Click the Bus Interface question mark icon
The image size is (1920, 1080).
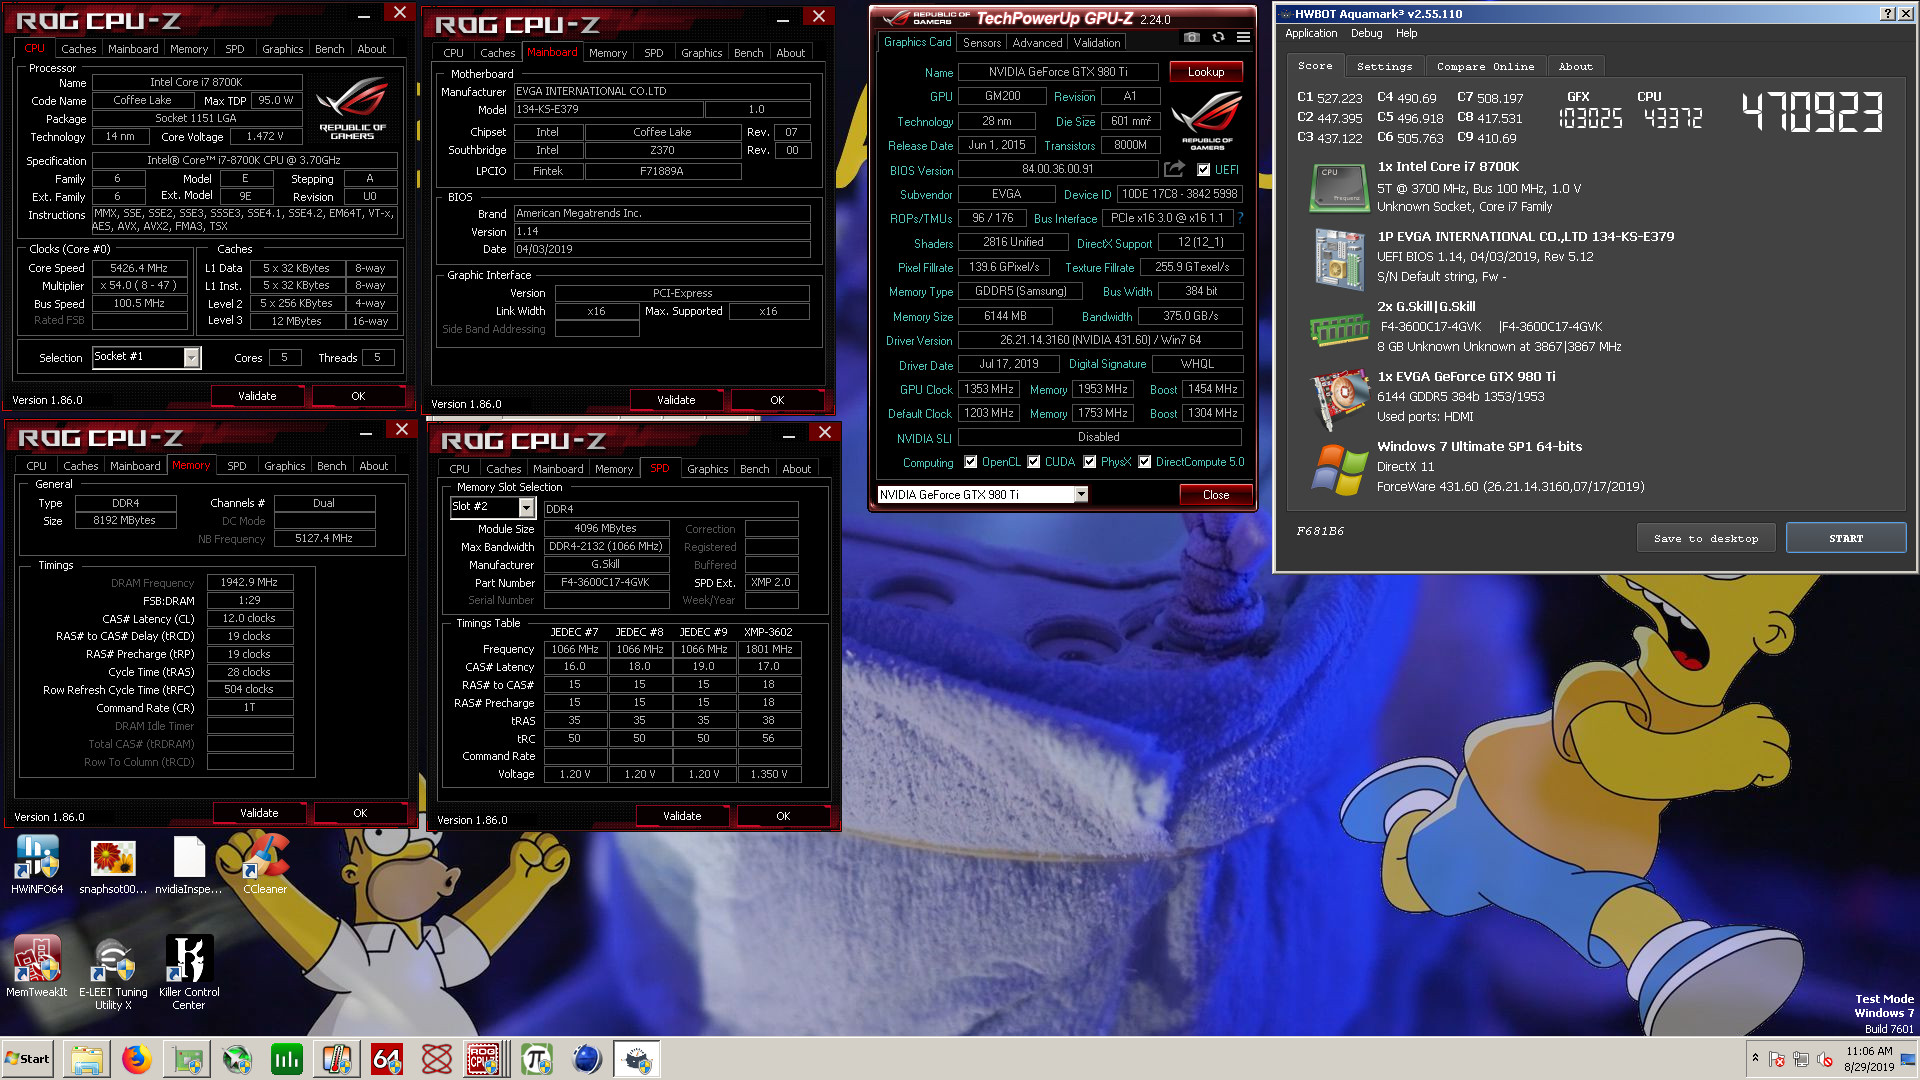point(1240,218)
